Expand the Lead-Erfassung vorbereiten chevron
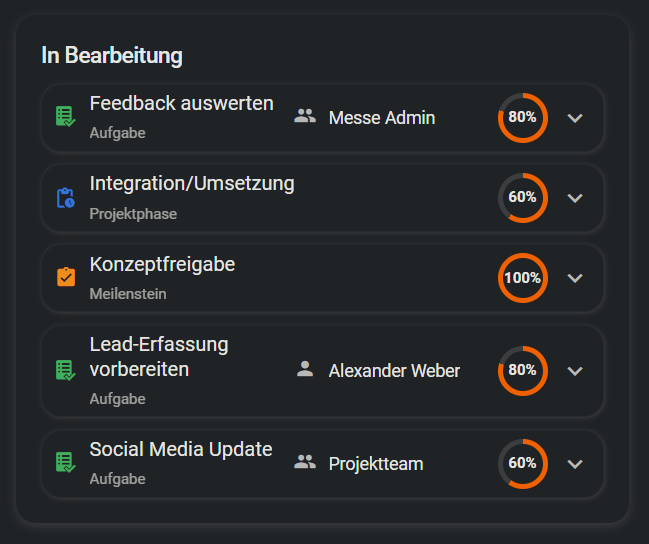Viewport: 649px width, 544px height. coord(575,370)
